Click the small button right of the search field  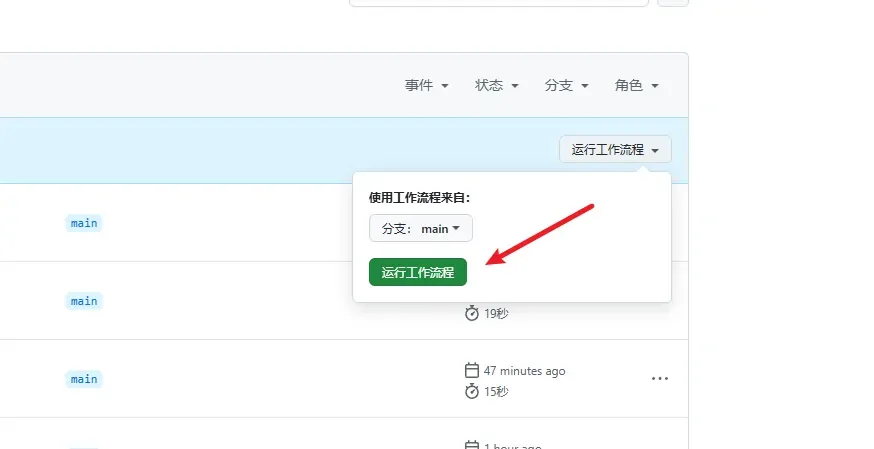[673, 3]
